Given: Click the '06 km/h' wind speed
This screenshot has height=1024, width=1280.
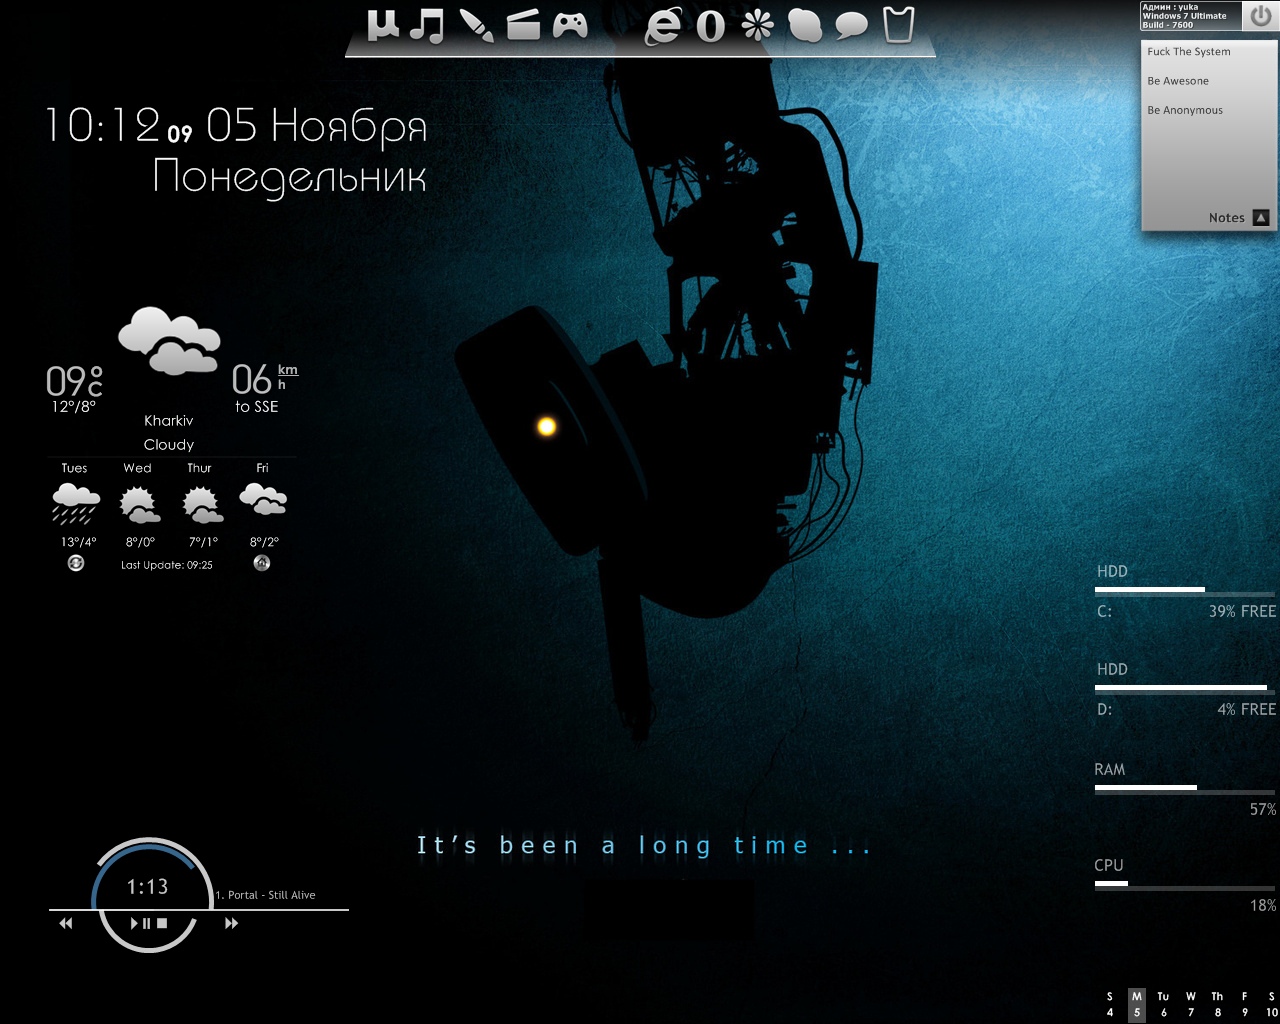Looking at the screenshot, I should (x=265, y=379).
